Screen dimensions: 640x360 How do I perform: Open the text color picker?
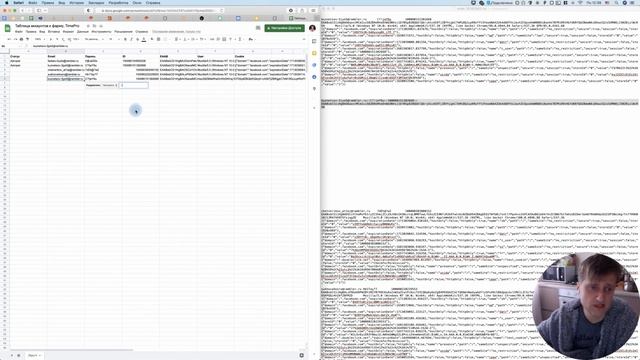click(x=144, y=39)
